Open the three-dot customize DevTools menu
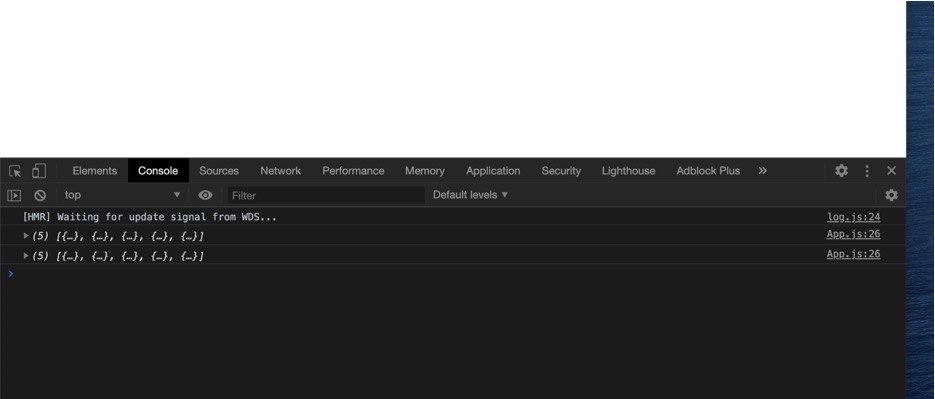The width and height of the screenshot is (935, 399). pyautogui.click(x=867, y=171)
